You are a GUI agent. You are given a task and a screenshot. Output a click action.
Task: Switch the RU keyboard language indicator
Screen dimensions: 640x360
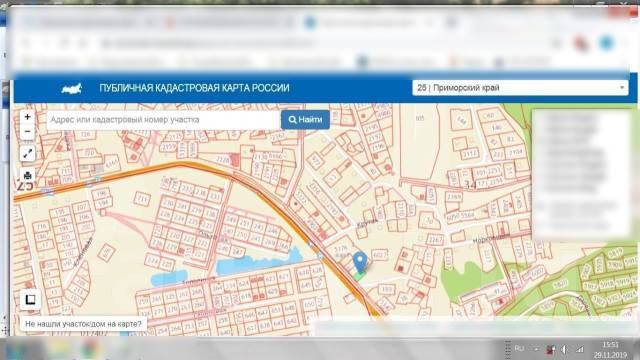tap(519, 348)
